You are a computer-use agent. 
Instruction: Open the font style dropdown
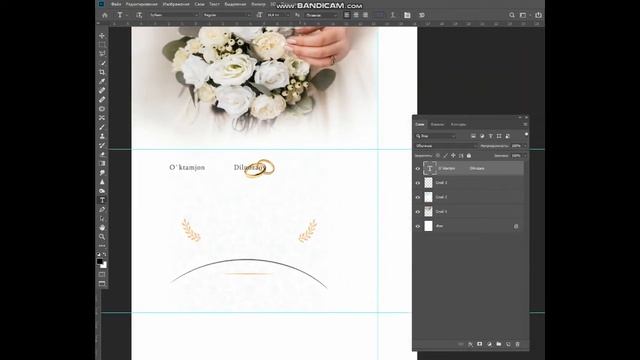pyautogui.click(x=227, y=15)
